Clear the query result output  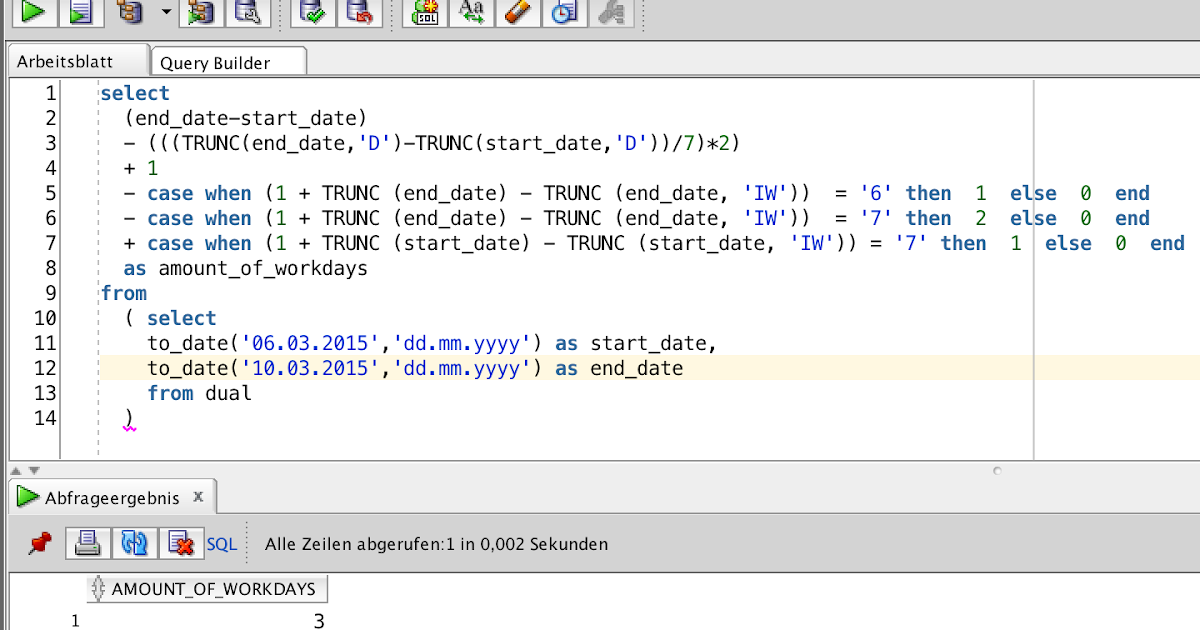[180, 543]
